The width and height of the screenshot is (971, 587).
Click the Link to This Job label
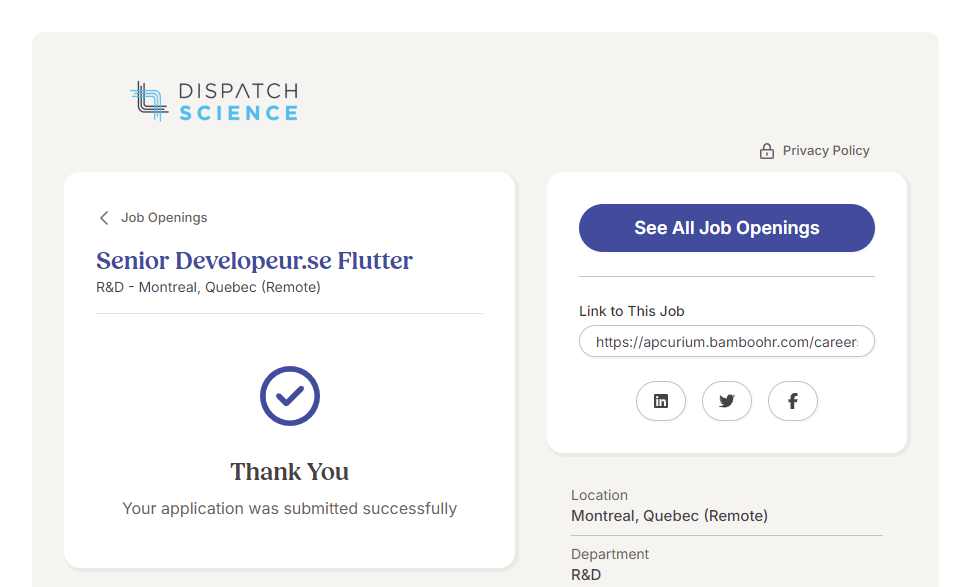[x=632, y=311]
